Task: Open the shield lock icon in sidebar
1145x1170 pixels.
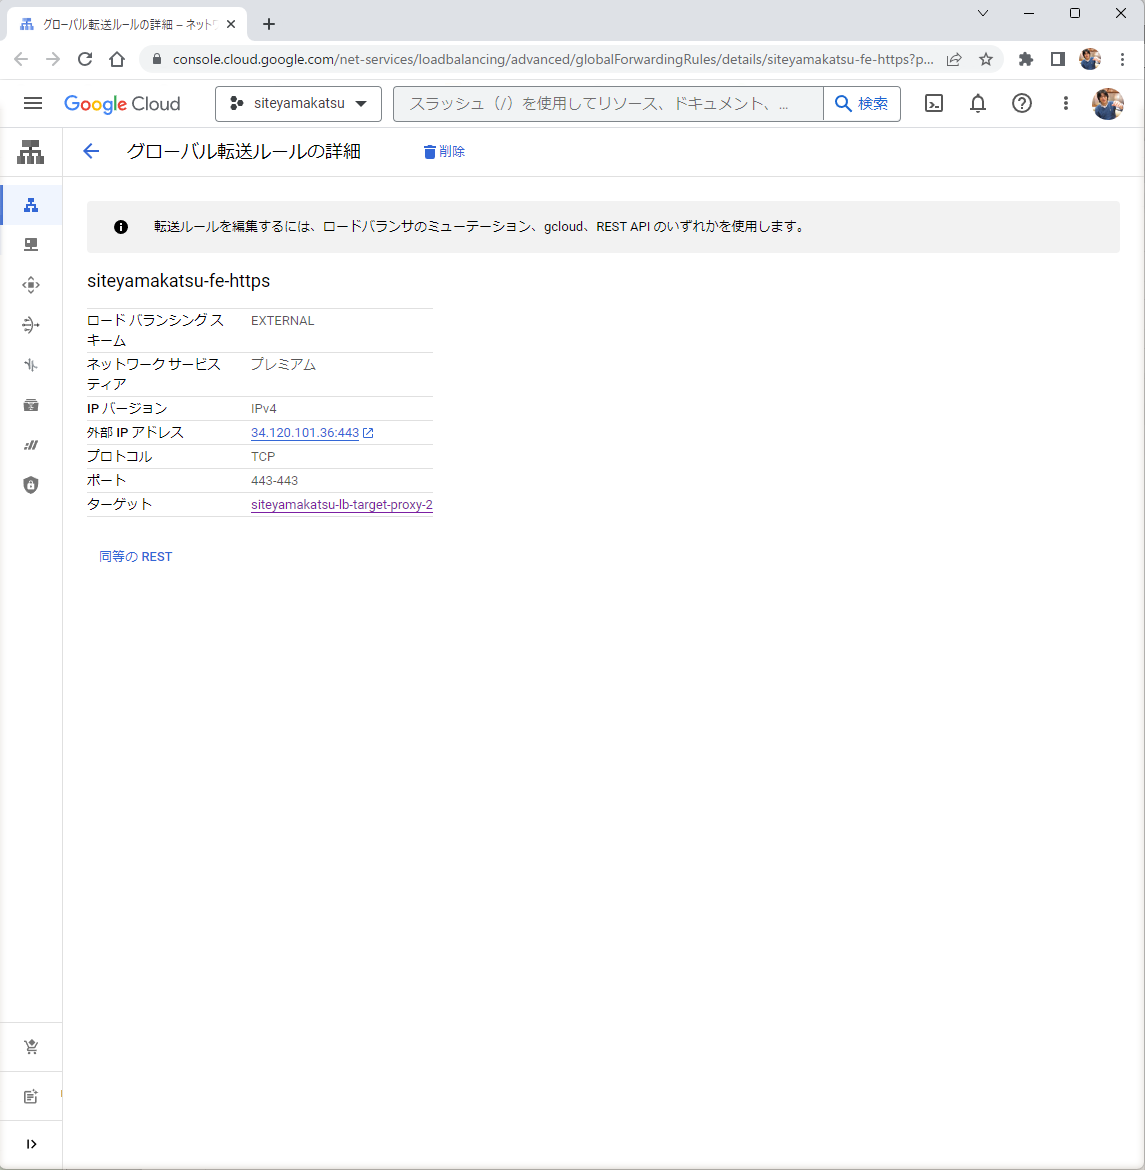Action: pyautogui.click(x=31, y=485)
